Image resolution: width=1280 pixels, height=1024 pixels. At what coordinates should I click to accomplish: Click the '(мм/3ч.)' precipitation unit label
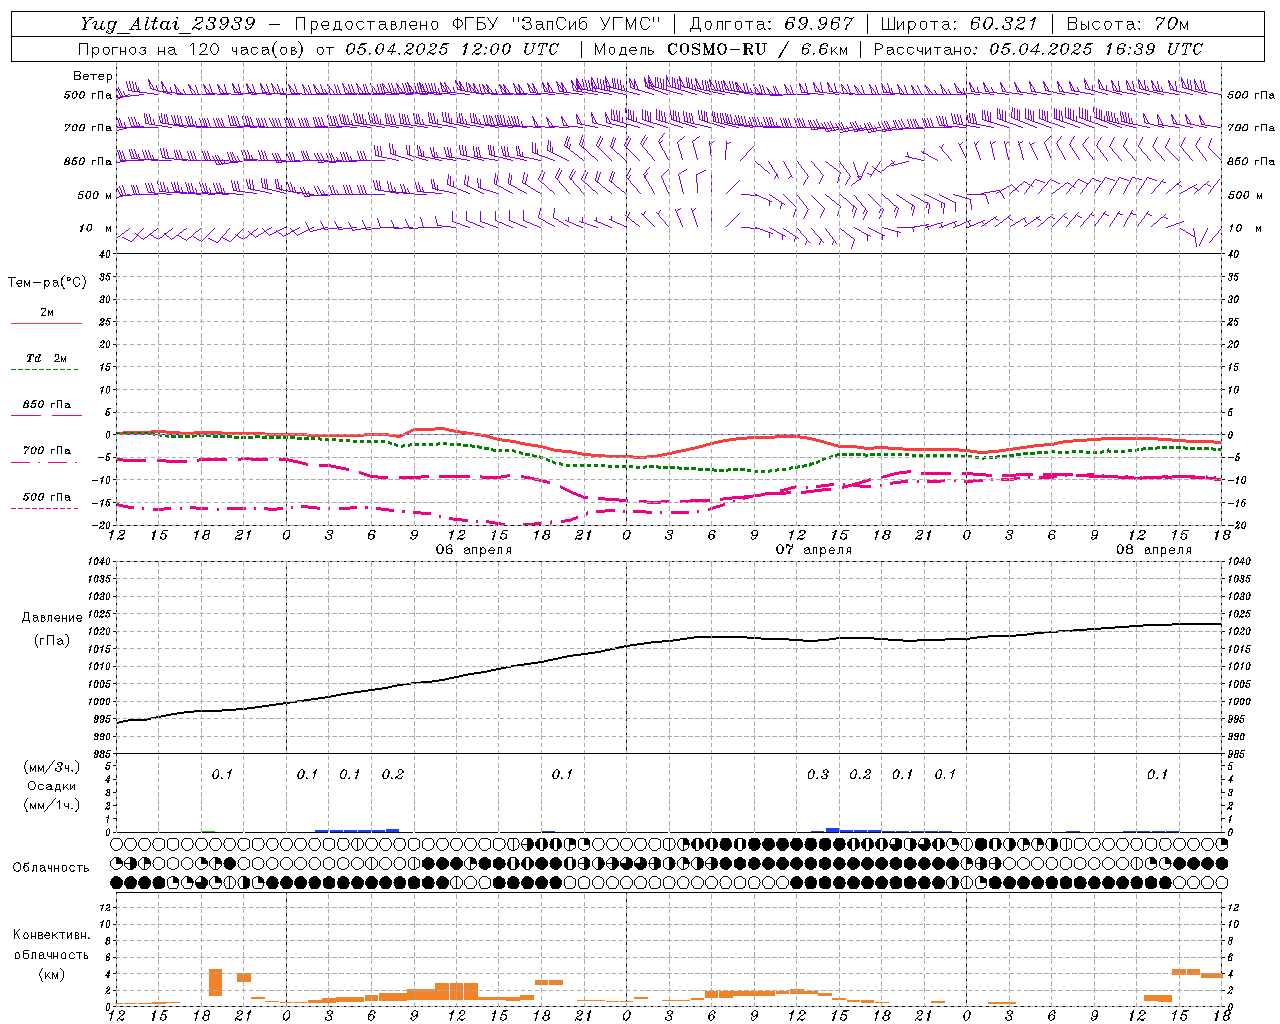tap(52, 767)
